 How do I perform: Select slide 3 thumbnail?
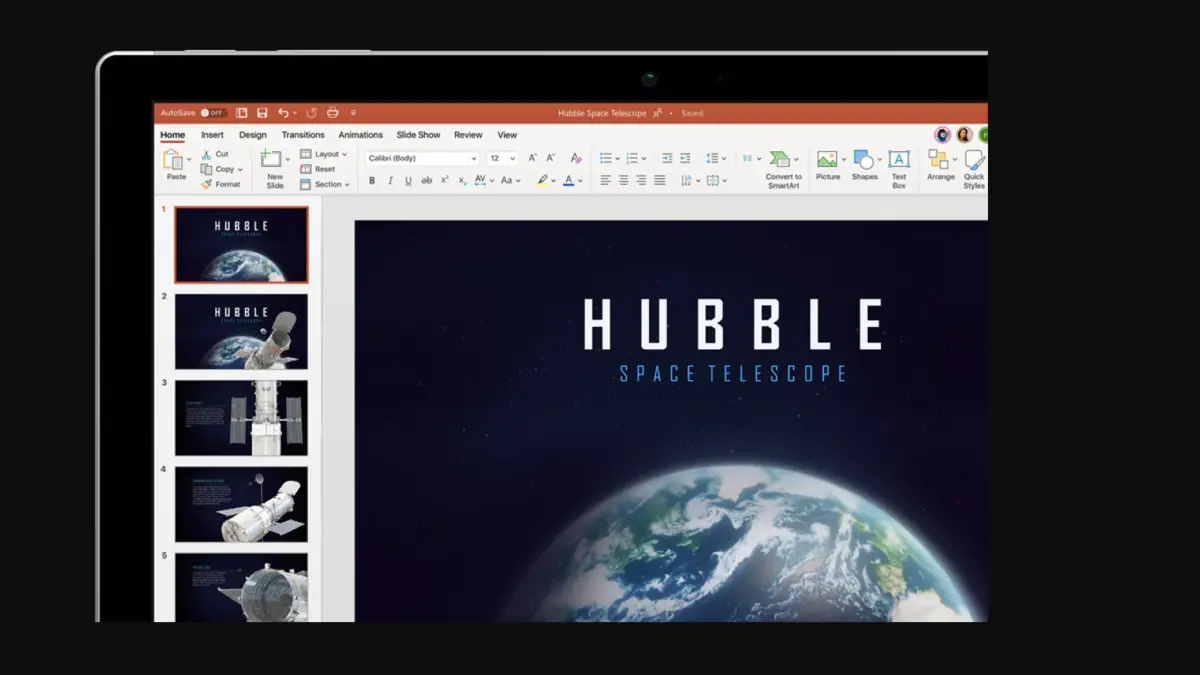point(241,418)
